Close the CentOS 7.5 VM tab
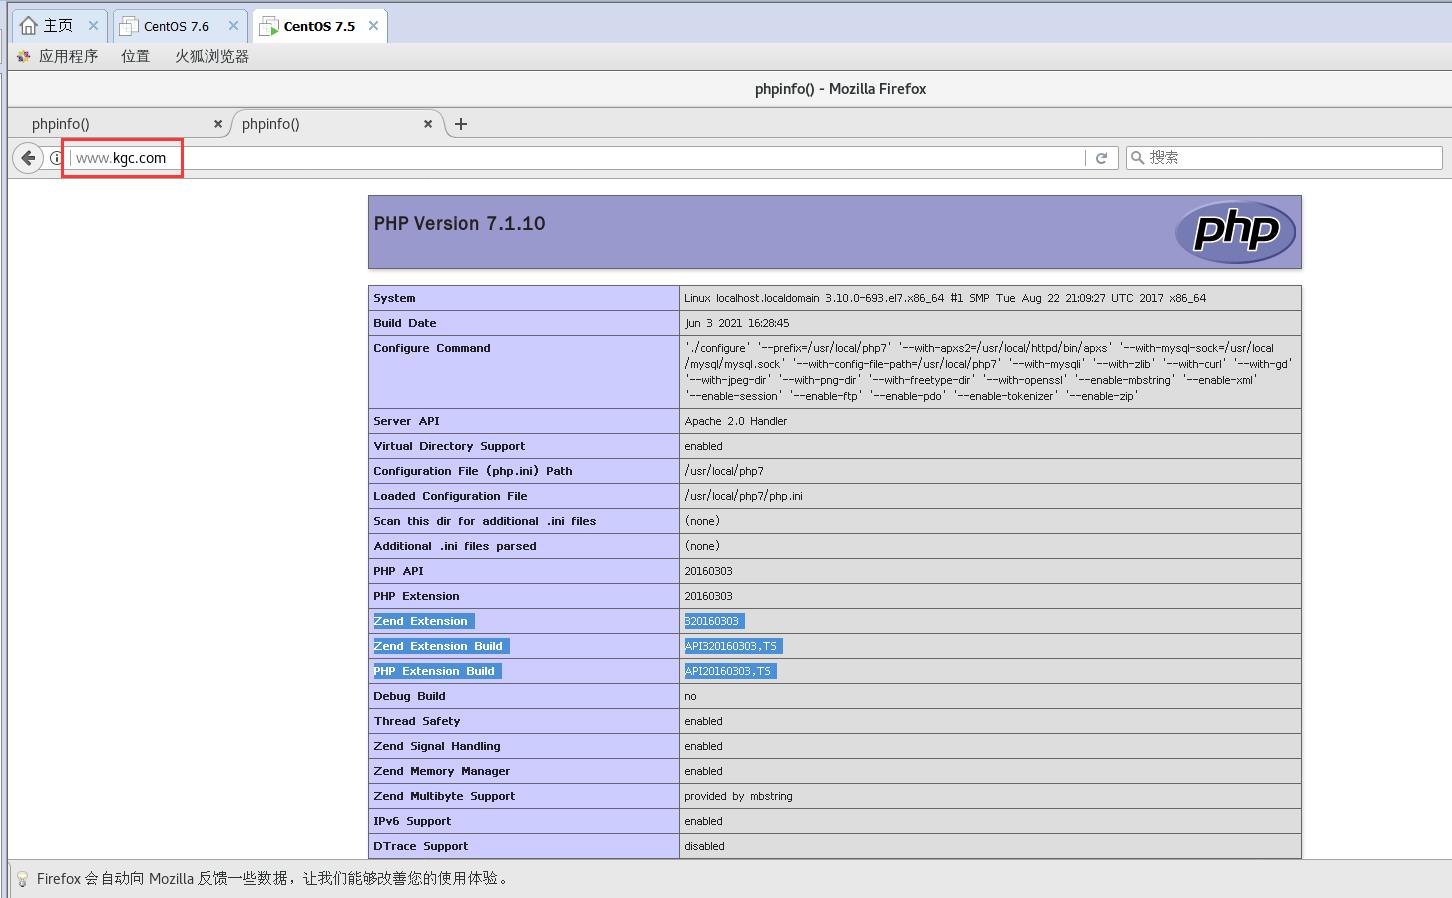Screen dimensions: 1452x898 coord(373,26)
